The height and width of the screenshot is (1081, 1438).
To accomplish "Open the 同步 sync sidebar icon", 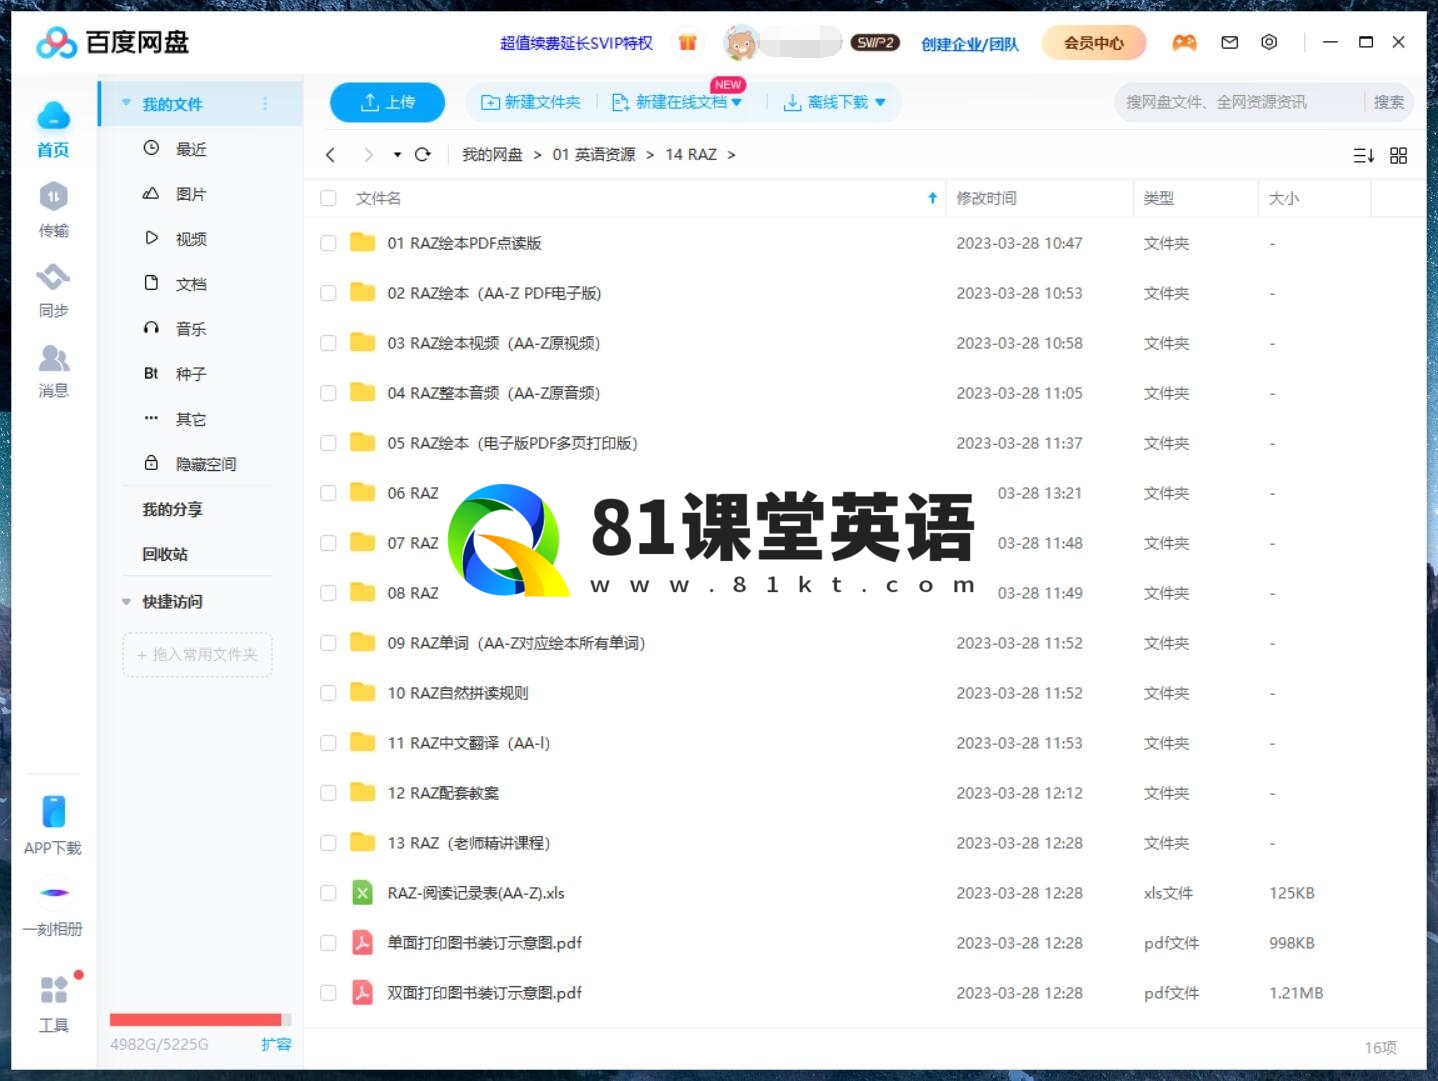I will click(53, 290).
